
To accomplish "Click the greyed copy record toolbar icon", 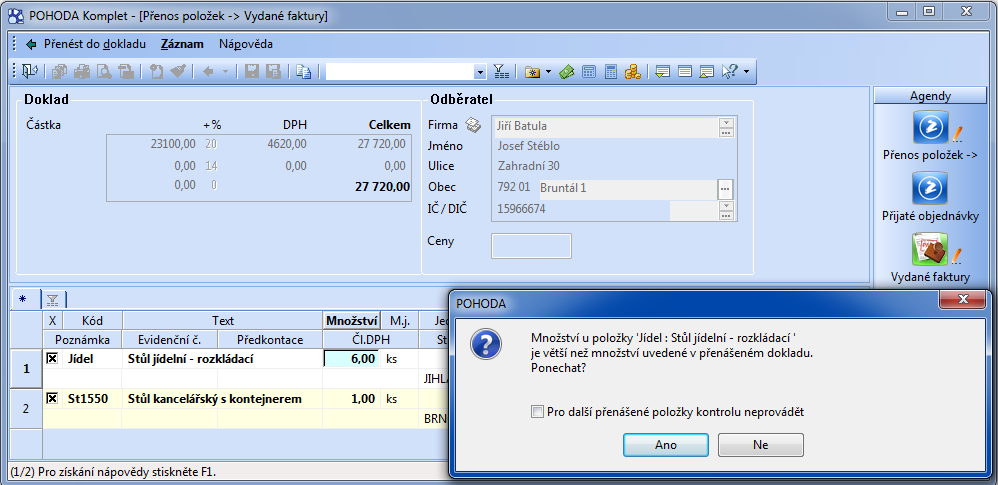I will (60, 72).
